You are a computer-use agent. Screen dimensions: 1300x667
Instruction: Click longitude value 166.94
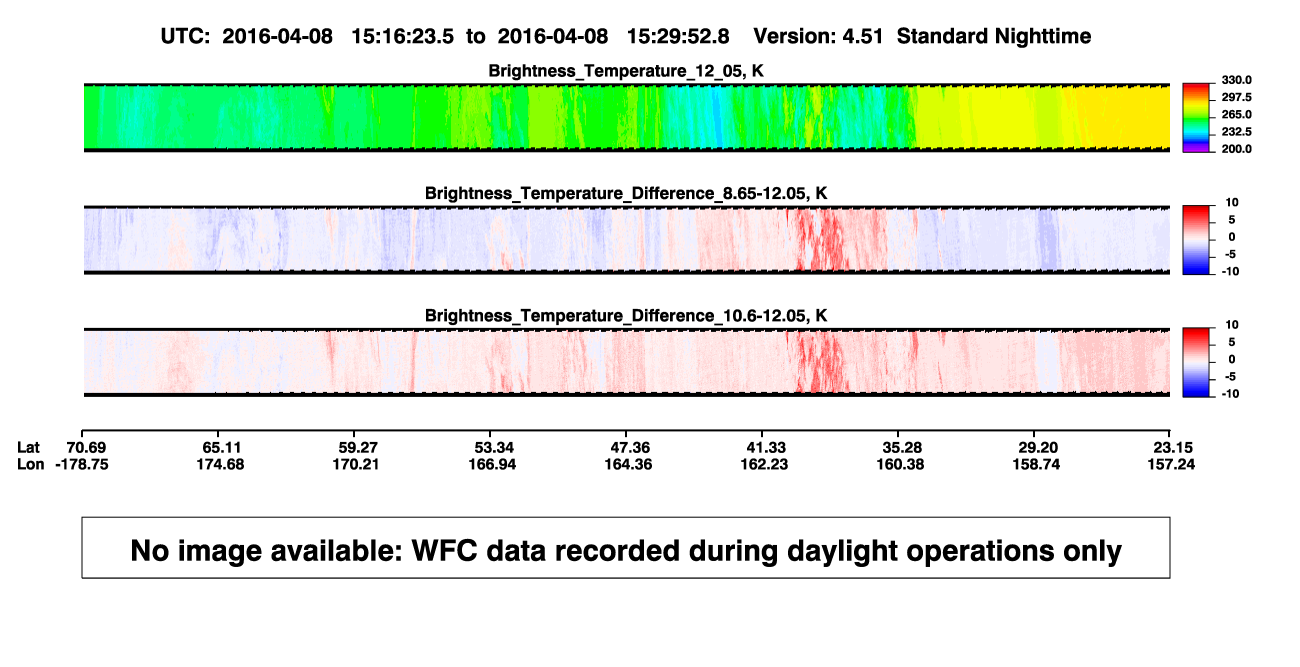[491, 464]
